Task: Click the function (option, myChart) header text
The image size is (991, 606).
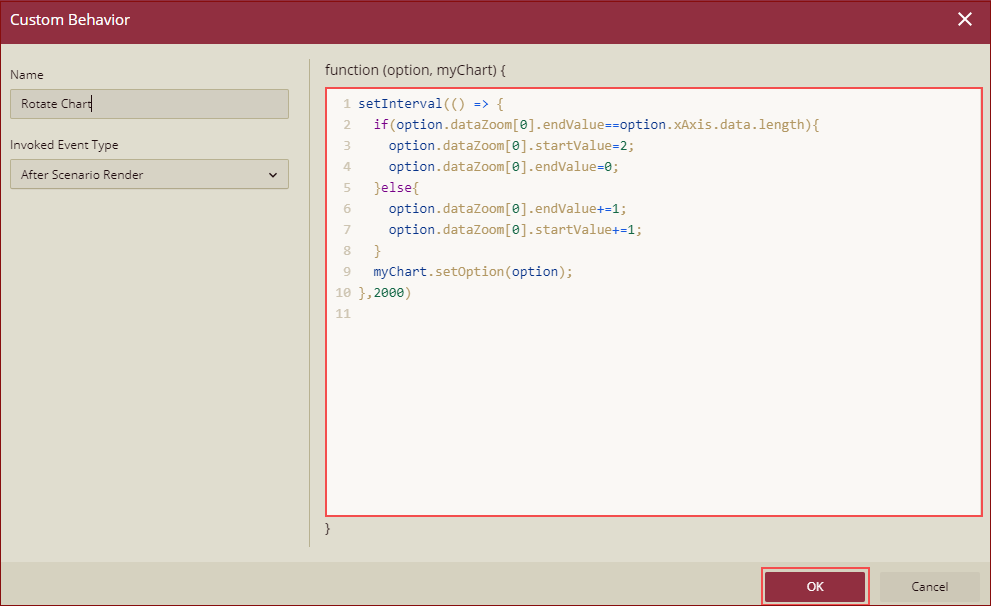Action: (416, 71)
